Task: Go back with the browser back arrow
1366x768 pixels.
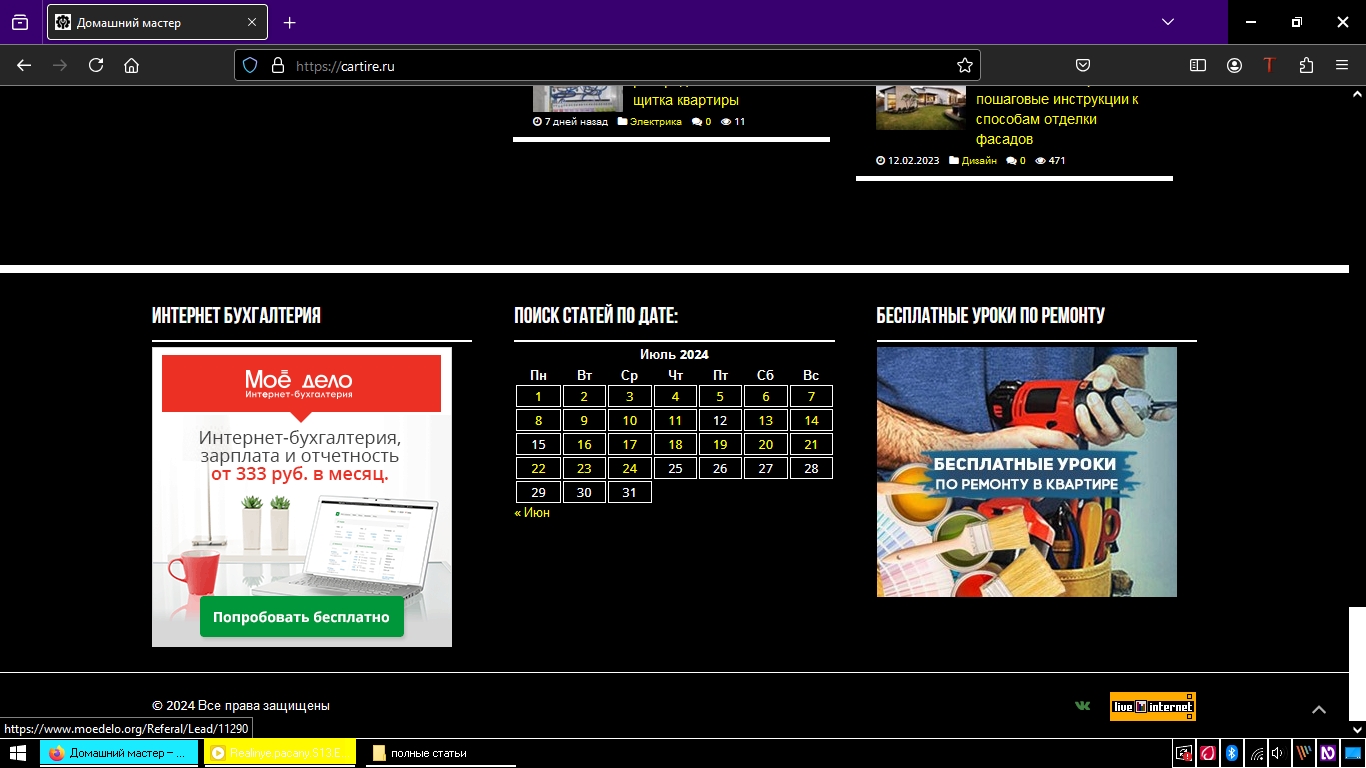Action: point(24,65)
